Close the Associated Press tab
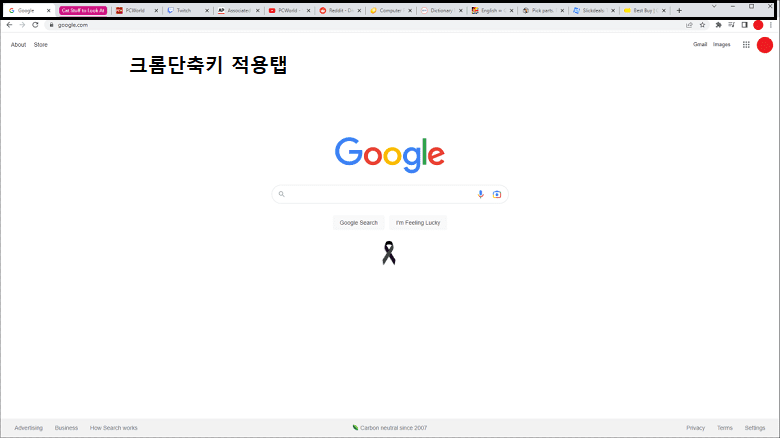The width and height of the screenshot is (780, 438). click(x=258, y=10)
